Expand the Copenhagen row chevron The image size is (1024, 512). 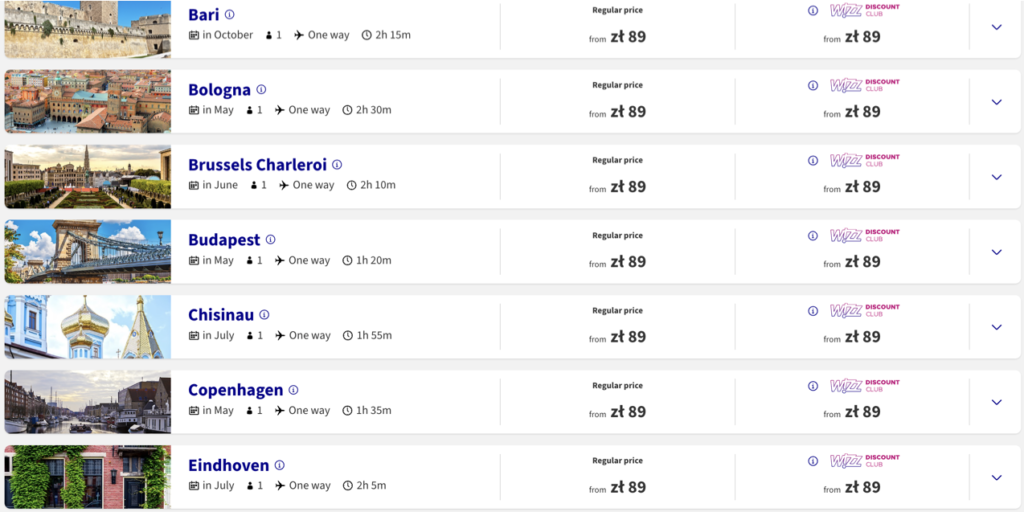pyautogui.click(x=996, y=402)
